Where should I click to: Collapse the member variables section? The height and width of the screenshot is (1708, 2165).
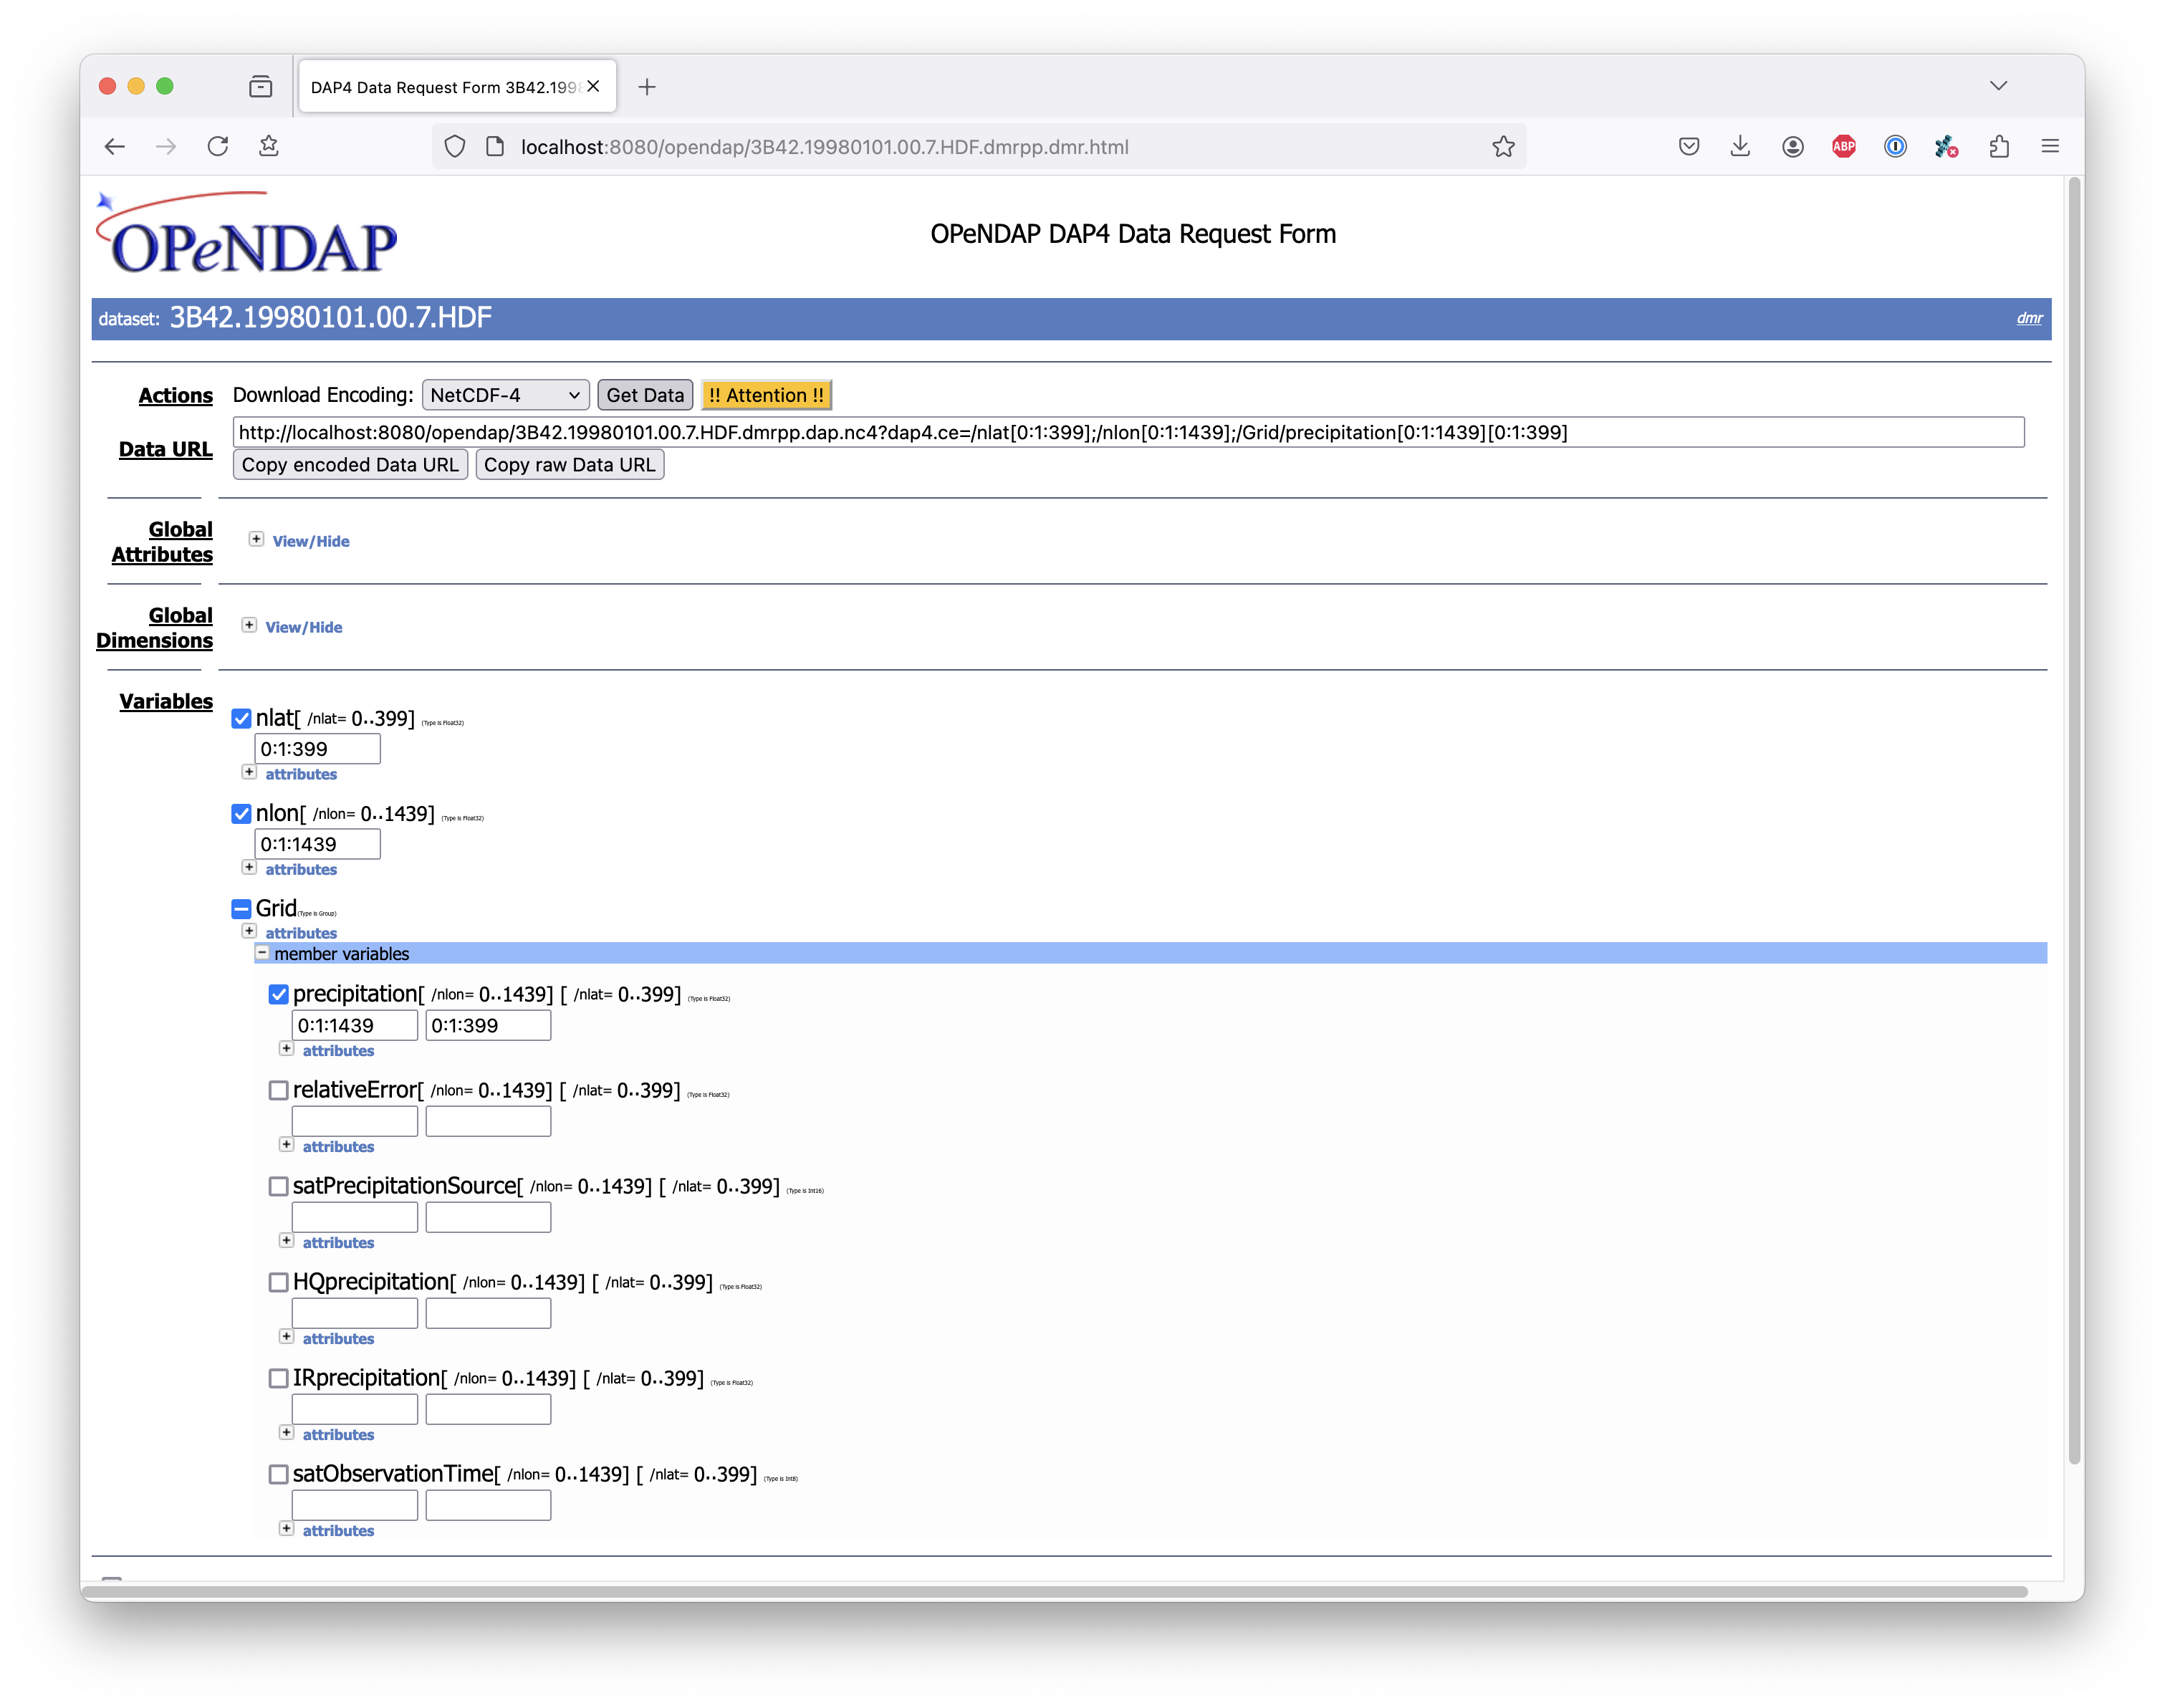pos(262,953)
